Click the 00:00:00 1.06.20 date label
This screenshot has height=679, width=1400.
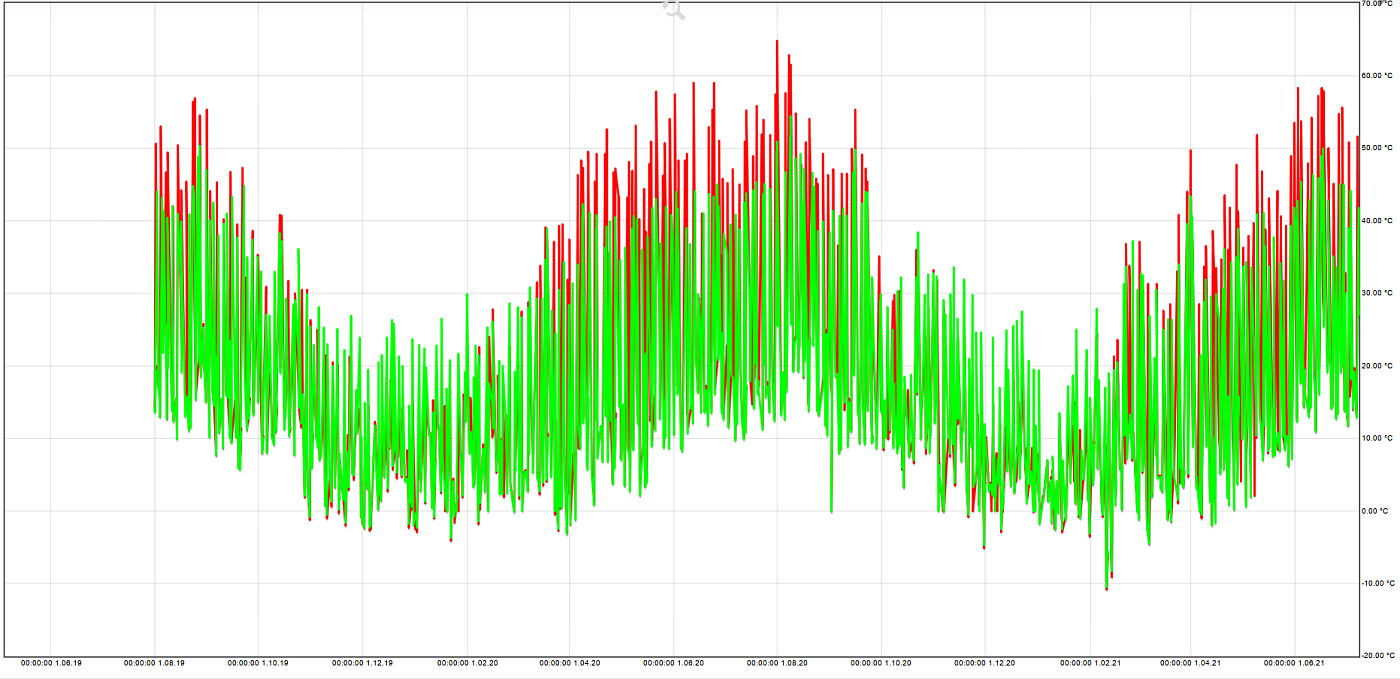point(673,663)
